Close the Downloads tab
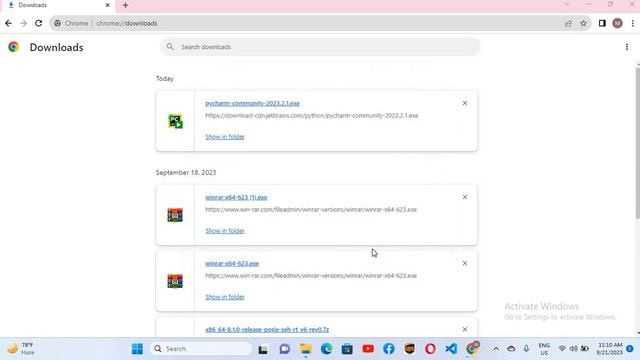Viewport: 640px width, 360px height. click(107, 5)
